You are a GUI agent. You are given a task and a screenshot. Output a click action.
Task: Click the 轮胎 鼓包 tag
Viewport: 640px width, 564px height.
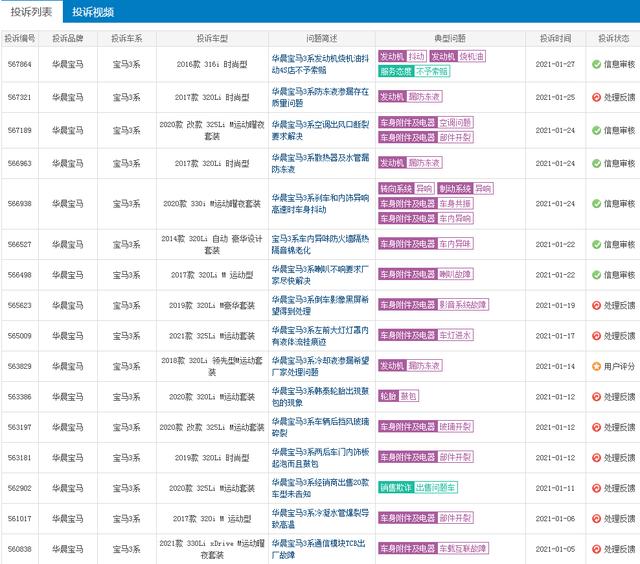click(398, 396)
